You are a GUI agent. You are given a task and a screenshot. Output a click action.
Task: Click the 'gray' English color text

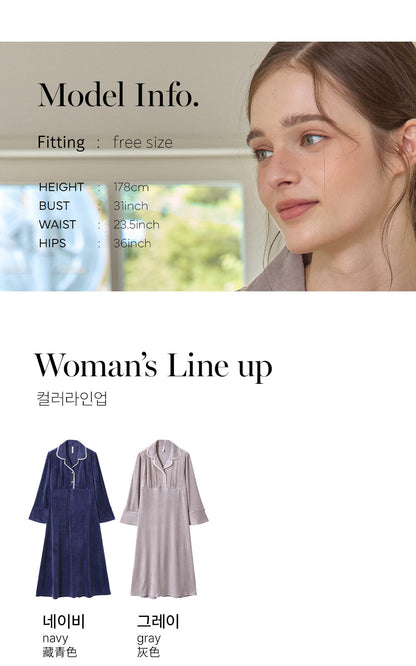pos(149,638)
